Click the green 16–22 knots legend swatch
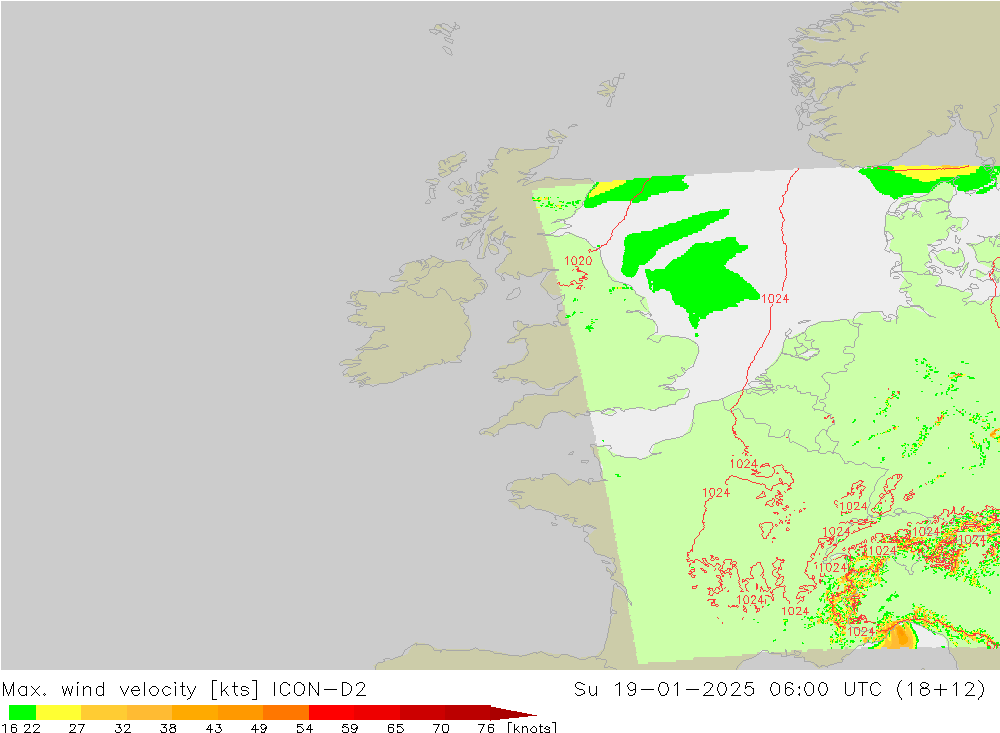Screen dimensions: 1000x733 point(22,713)
